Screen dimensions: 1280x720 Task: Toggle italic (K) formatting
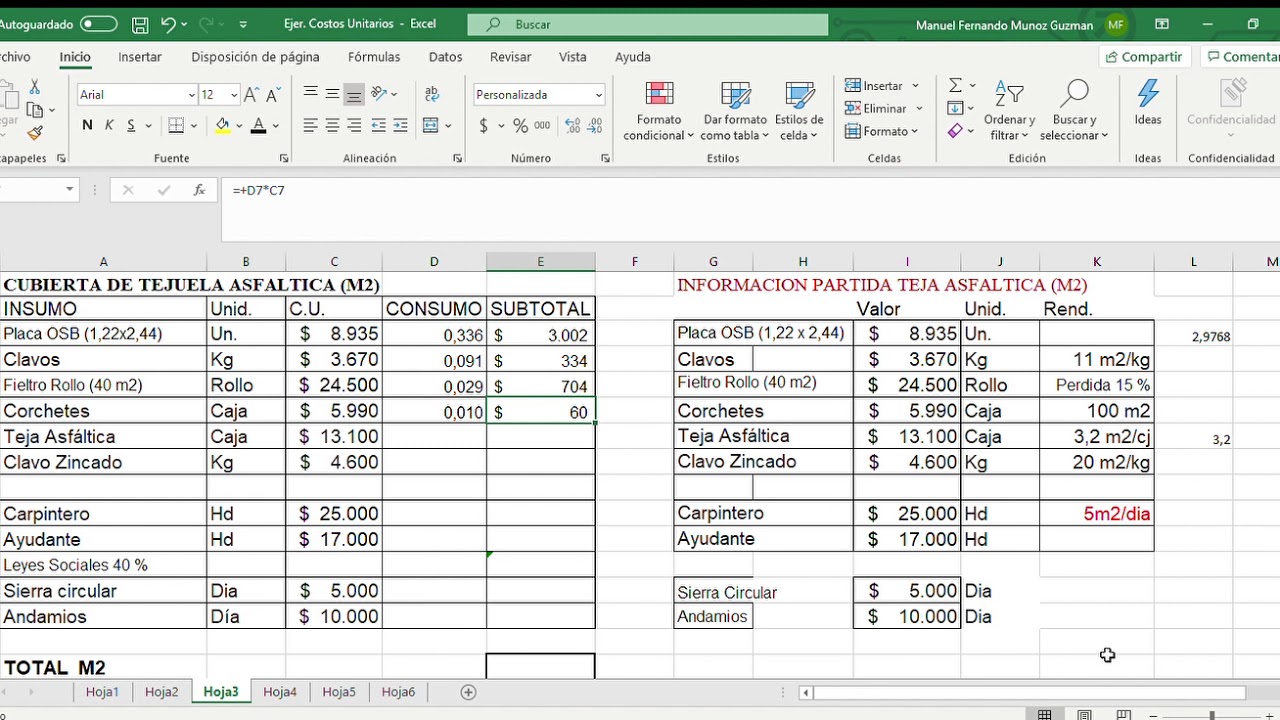[109, 125]
